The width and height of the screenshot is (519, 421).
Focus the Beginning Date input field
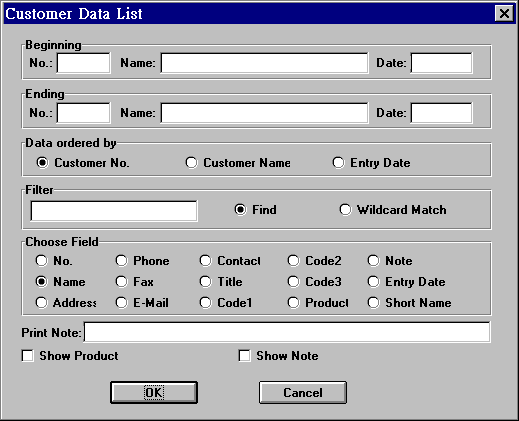click(441, 63)
